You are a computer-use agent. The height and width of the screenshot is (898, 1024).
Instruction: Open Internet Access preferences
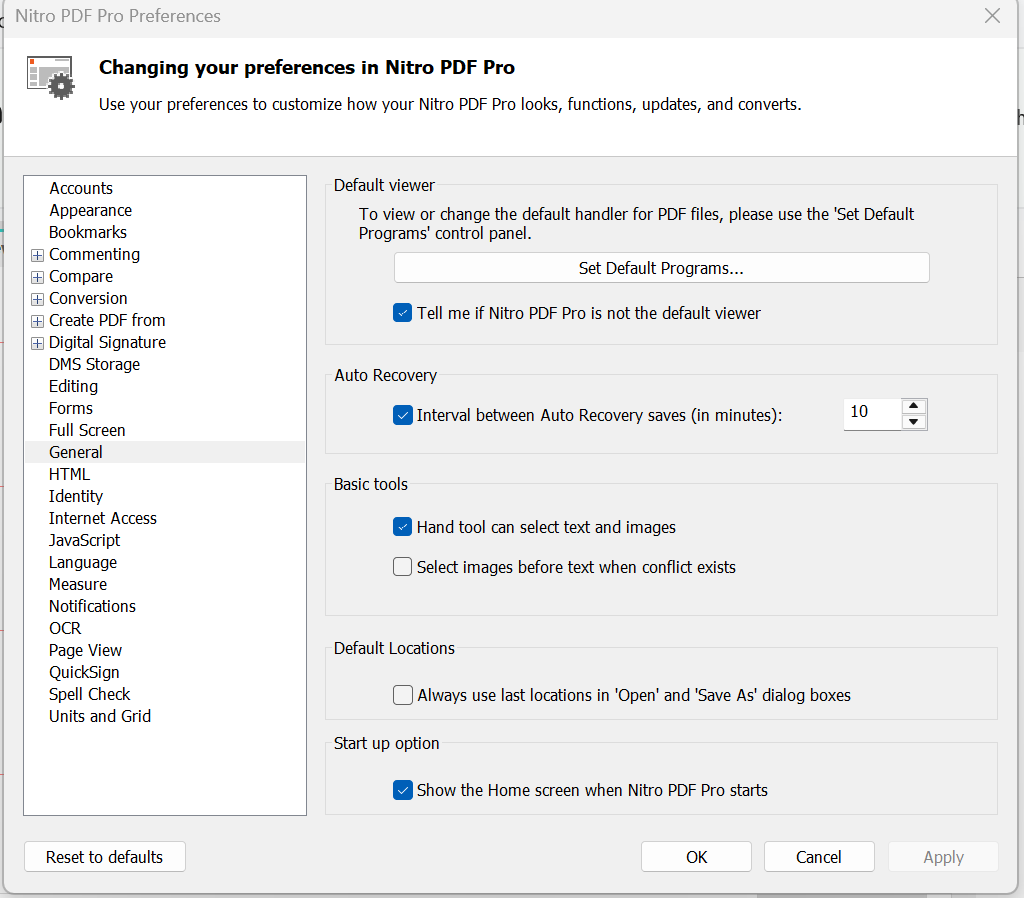click(x=103, y=519)
